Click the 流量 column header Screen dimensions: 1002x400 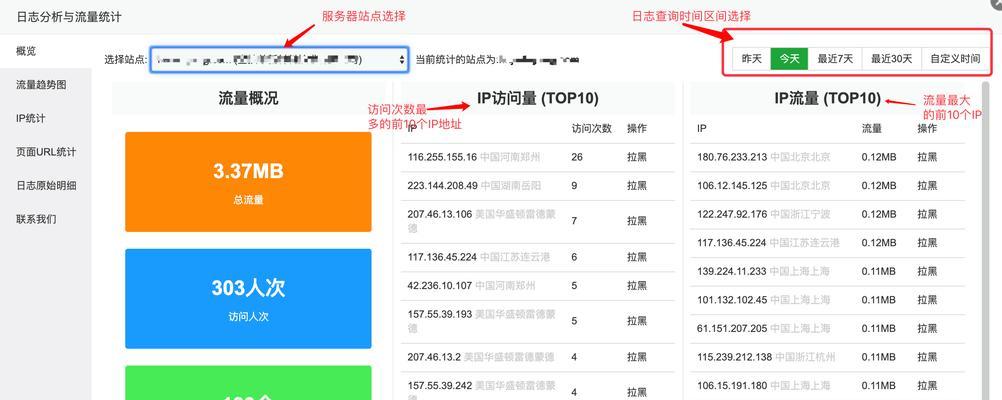pyautogui.click(x=872, y=128)
